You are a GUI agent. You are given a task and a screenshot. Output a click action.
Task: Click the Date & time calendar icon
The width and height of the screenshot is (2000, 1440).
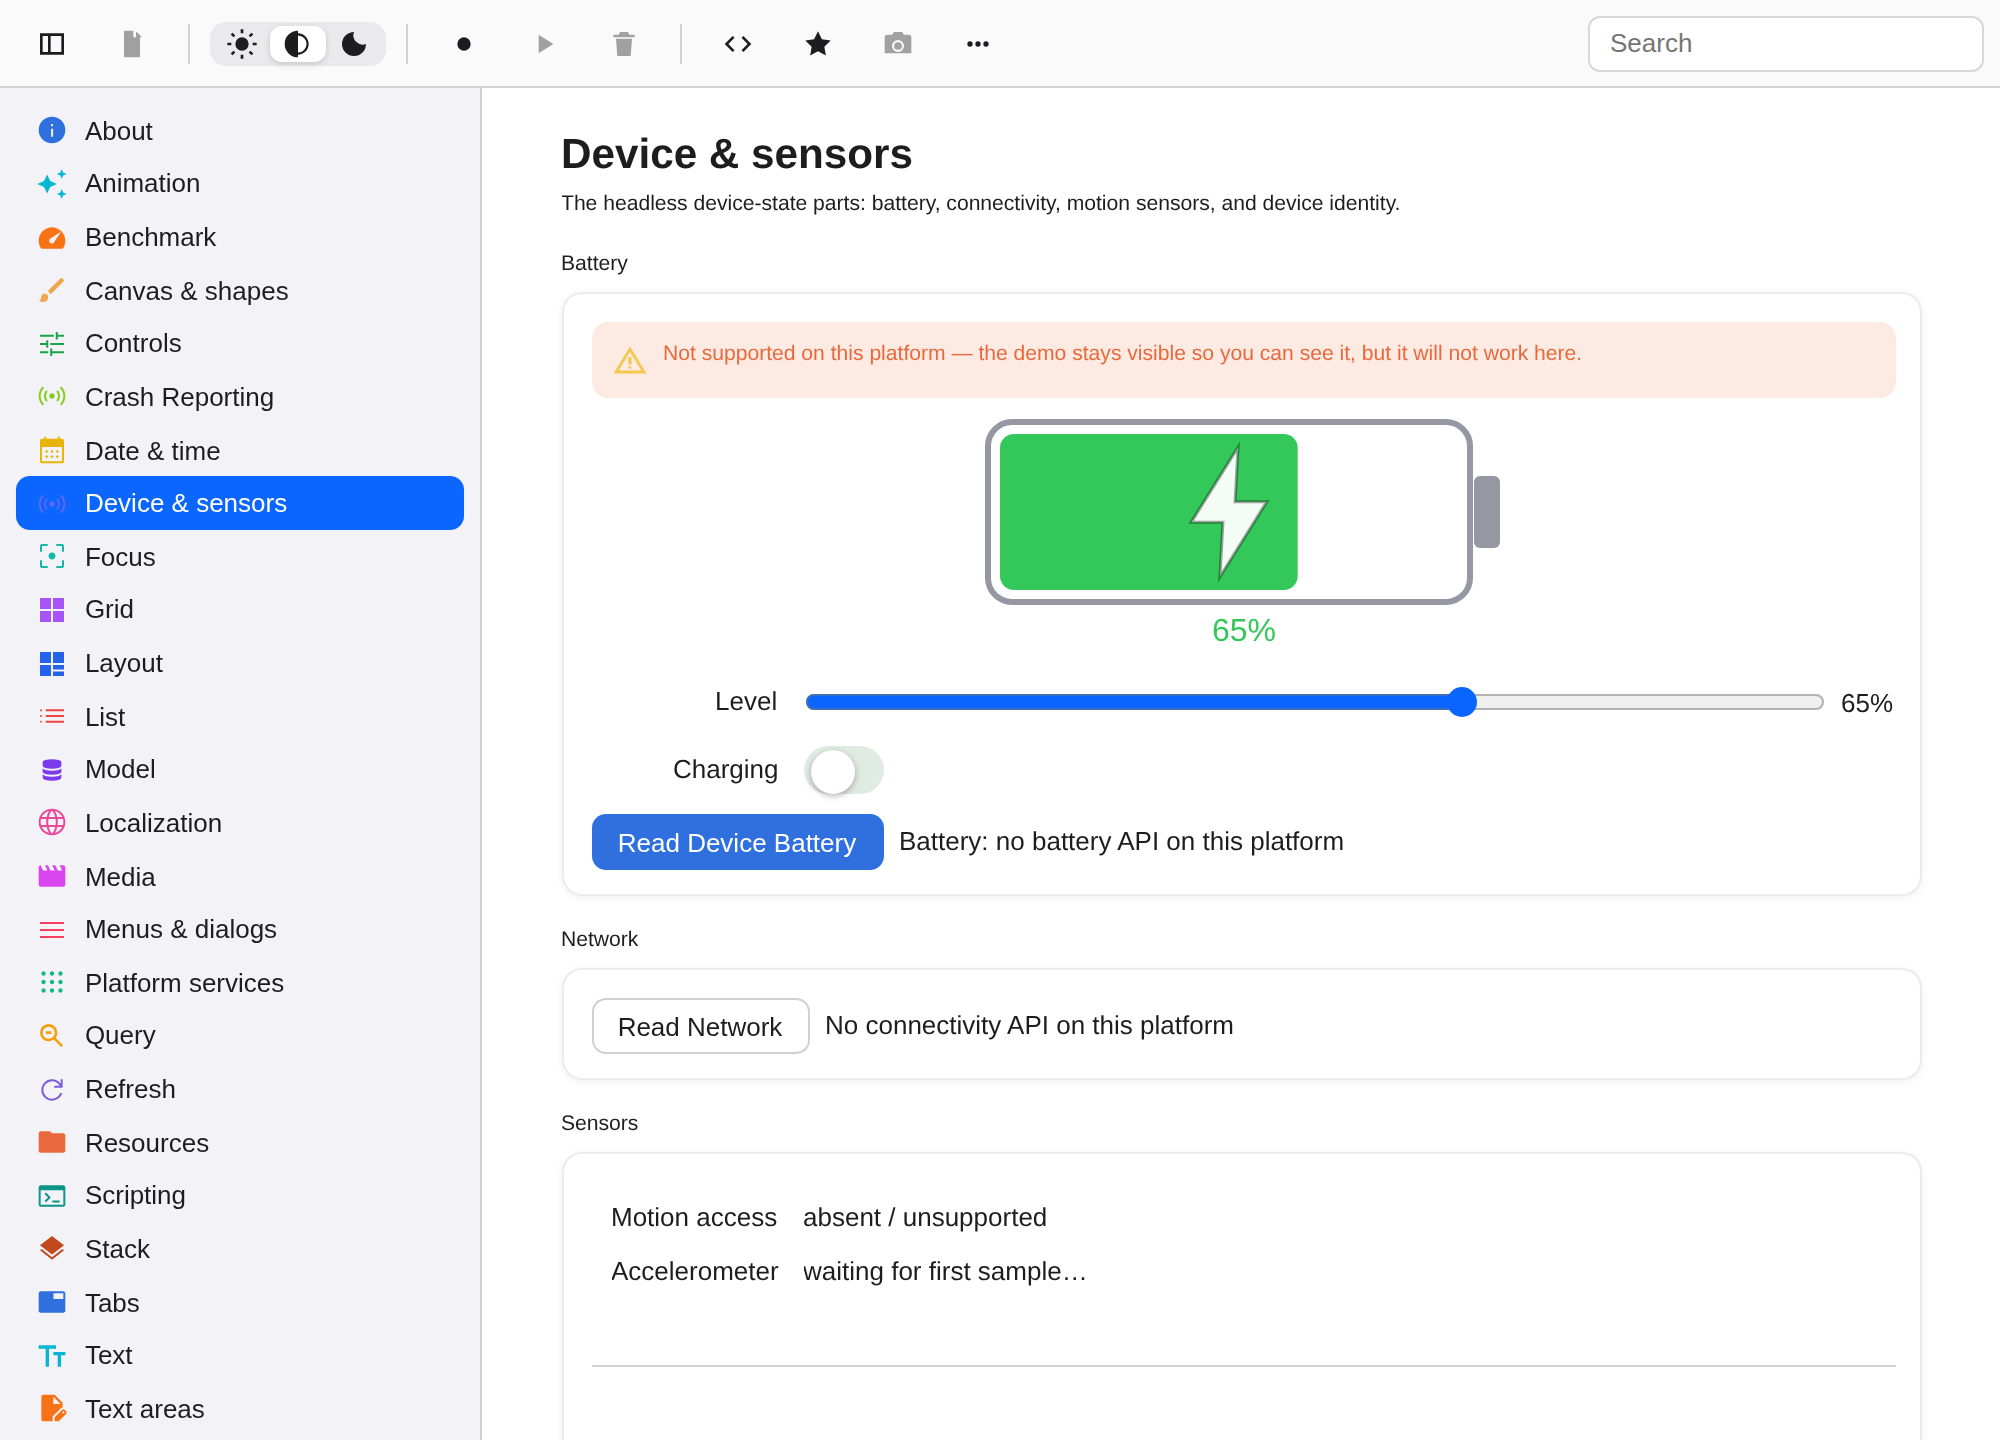point(52,451)
